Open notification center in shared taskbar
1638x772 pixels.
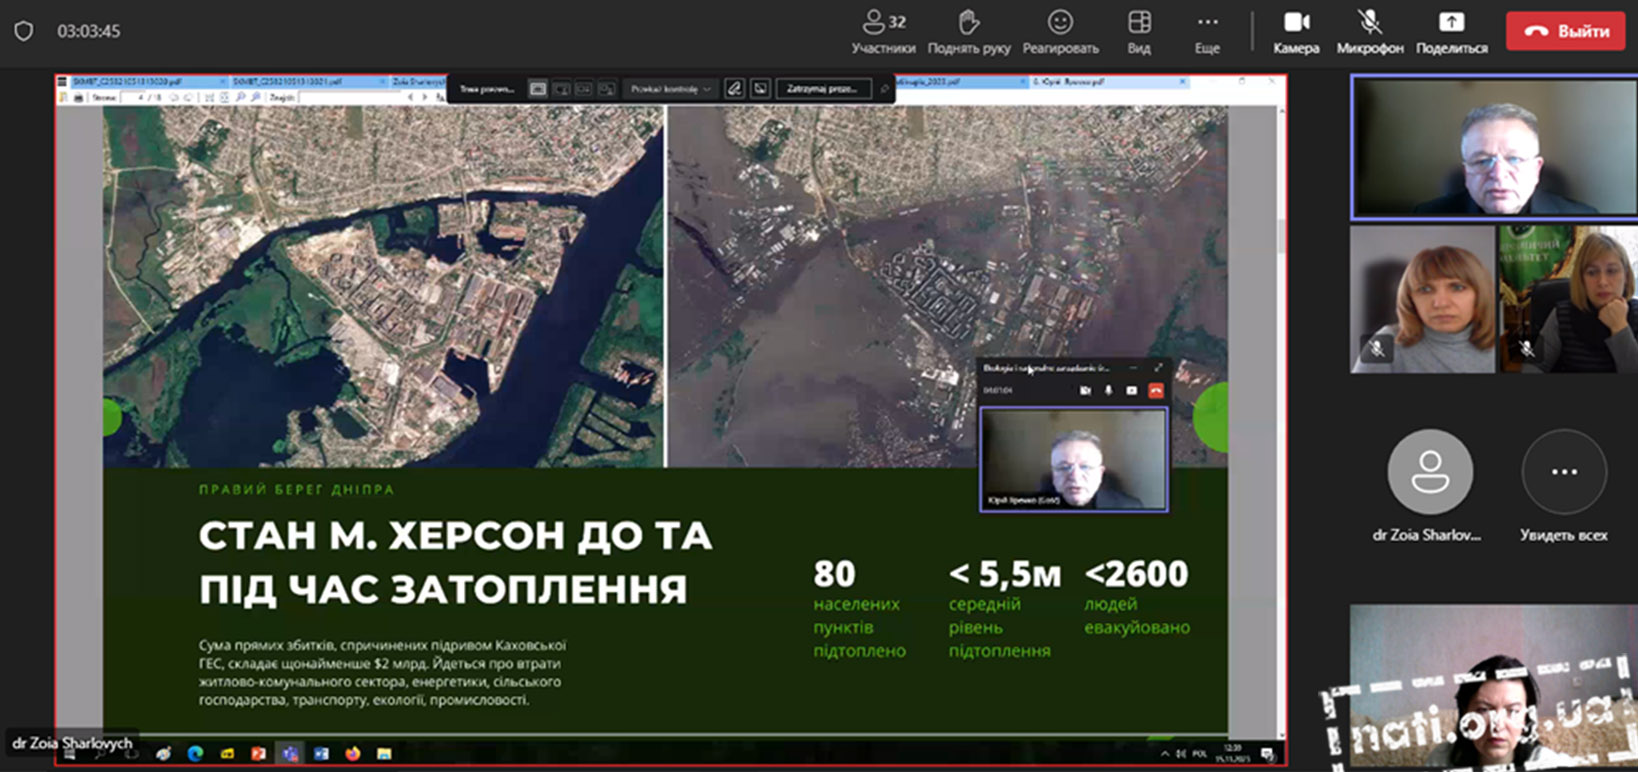tap(1267, 754)
